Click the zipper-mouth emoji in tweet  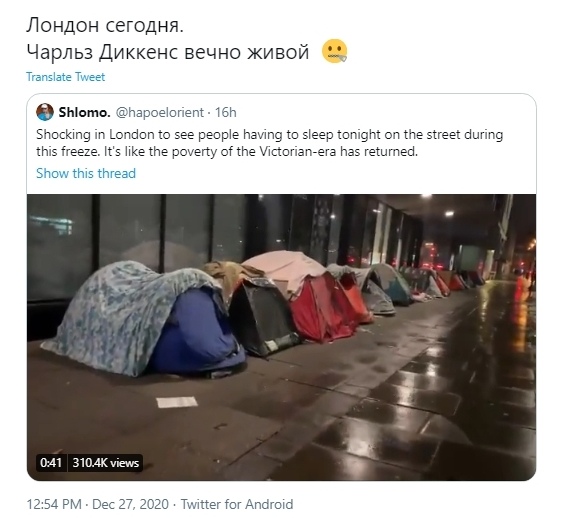(335, 51)
